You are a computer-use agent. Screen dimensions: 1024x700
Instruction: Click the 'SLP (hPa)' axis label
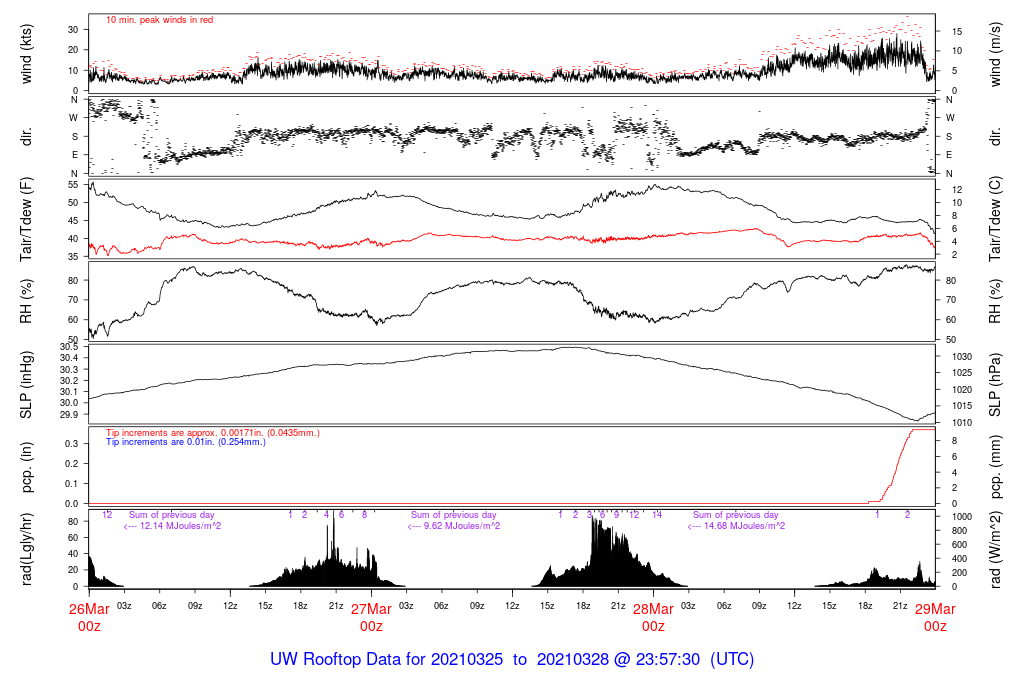coord(995,385)
